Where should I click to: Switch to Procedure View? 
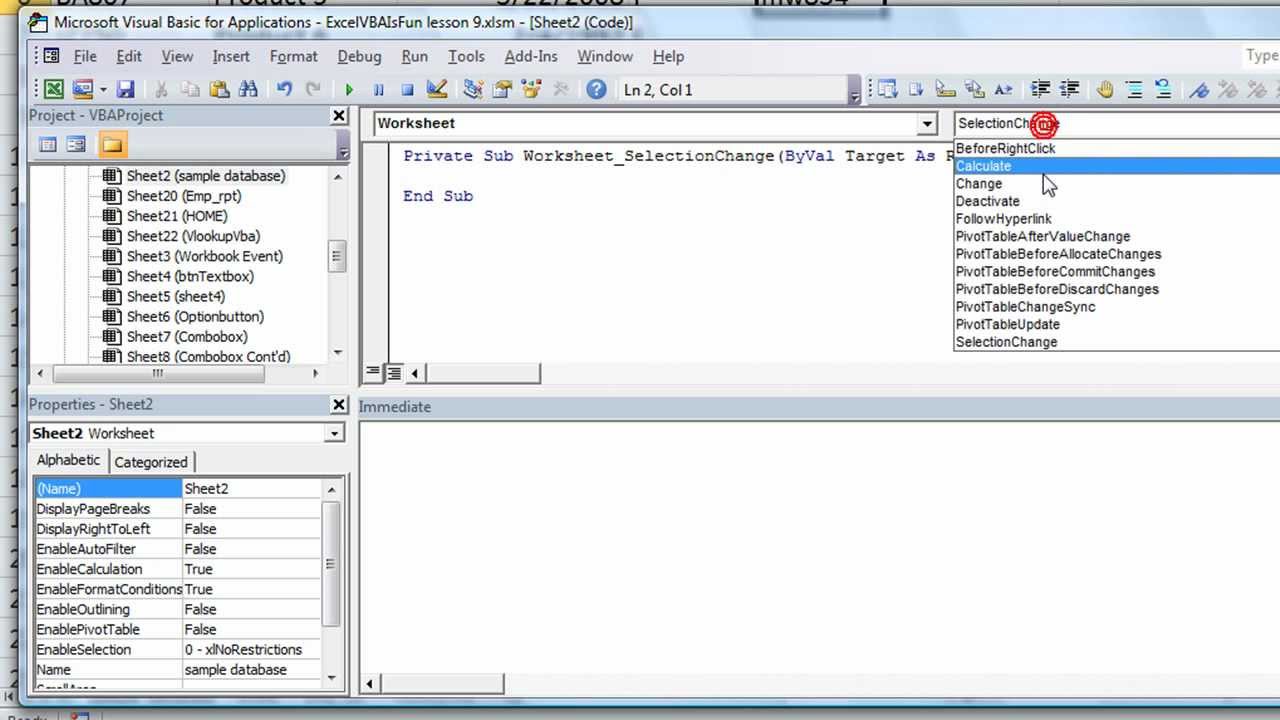373,373
